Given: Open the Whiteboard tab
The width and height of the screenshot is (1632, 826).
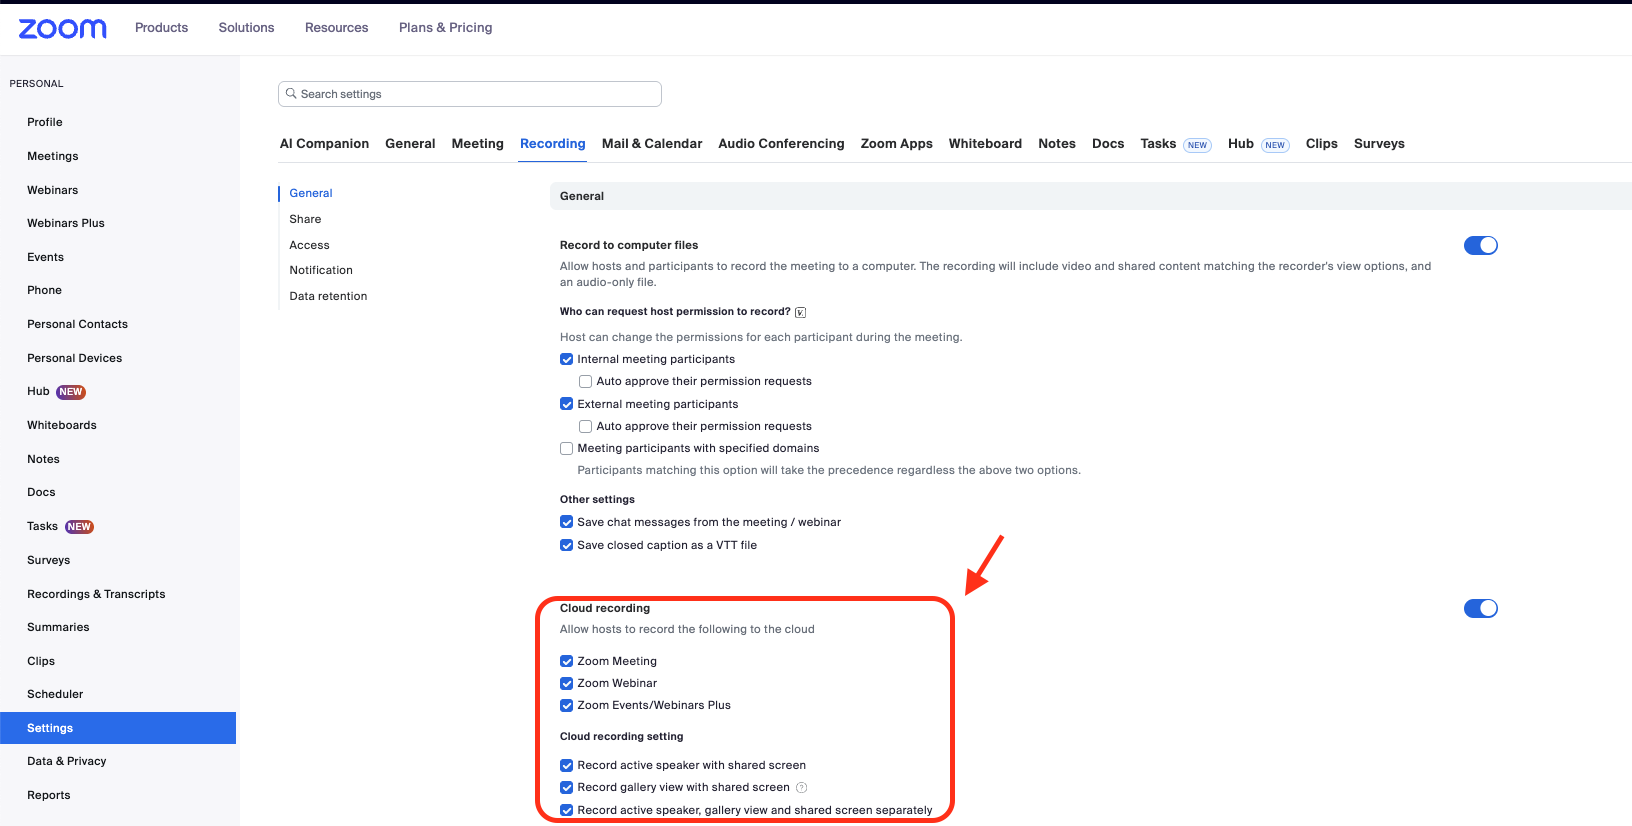Looking at the screenshot, I should (x=985, y=144).
